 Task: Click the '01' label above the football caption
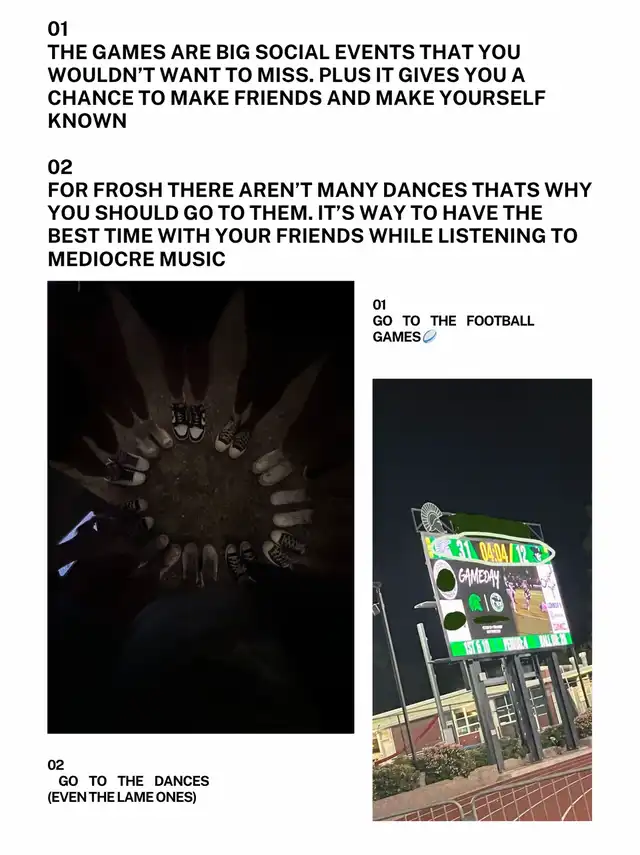(x=379, y=304)
